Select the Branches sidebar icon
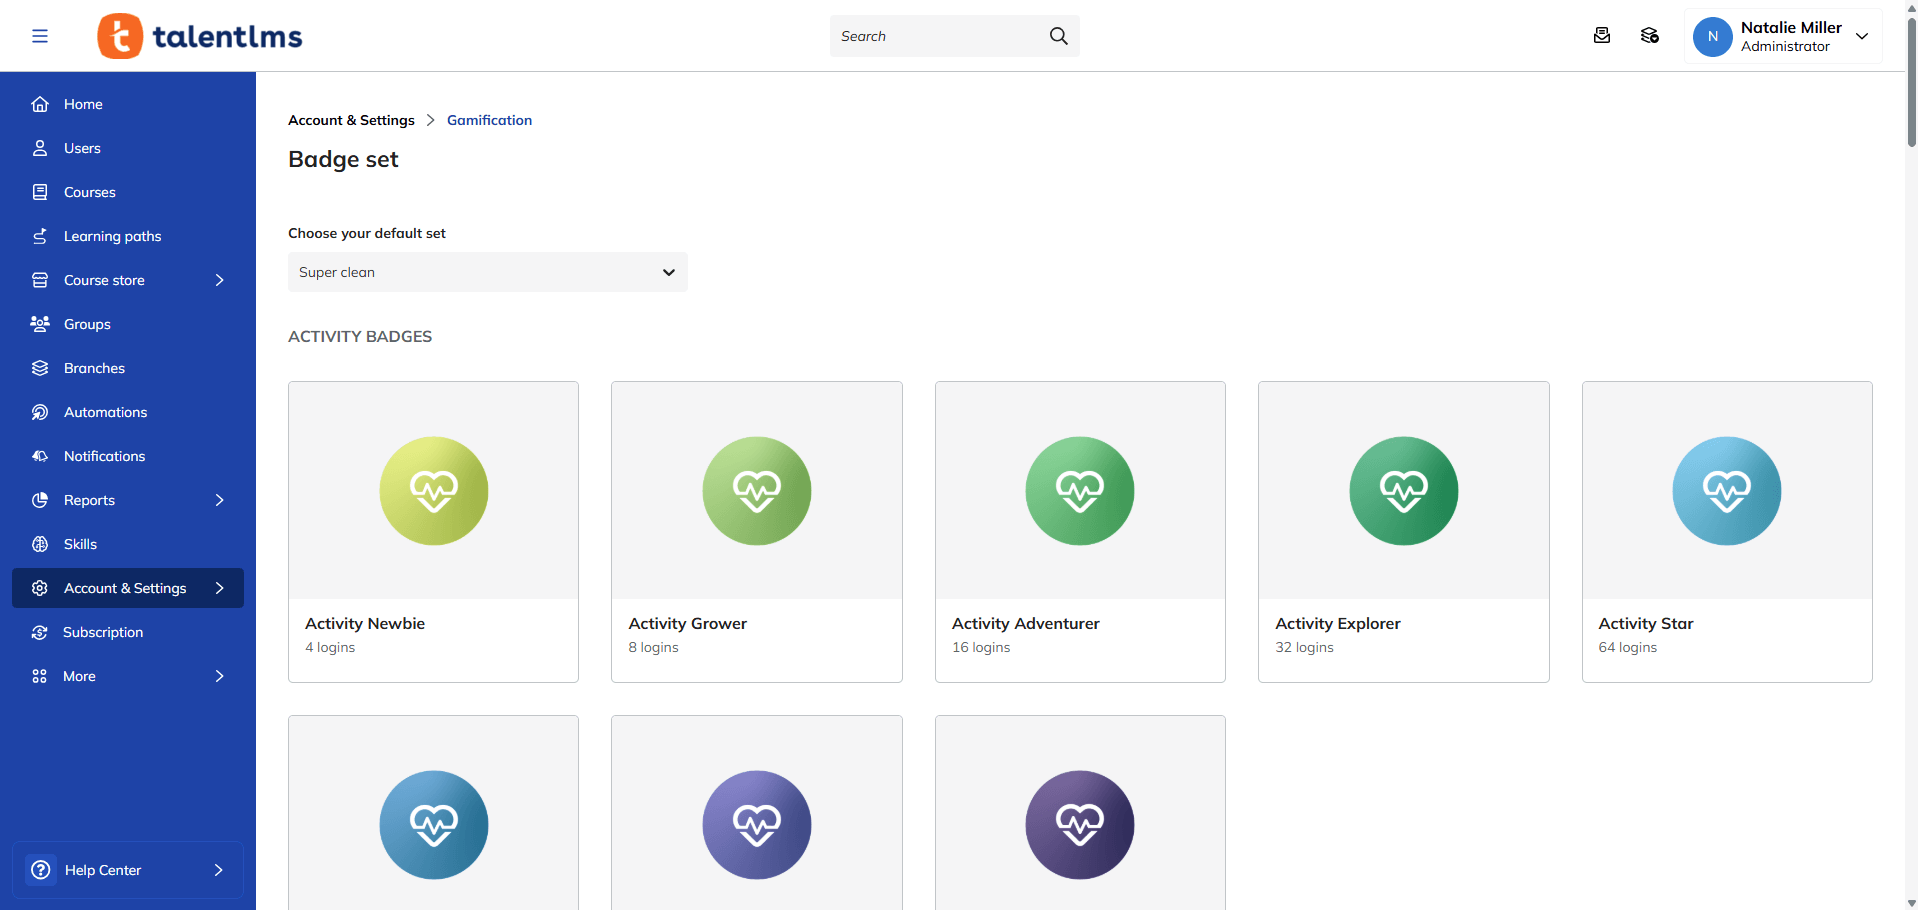1918x910 pixels. [40, 368]
